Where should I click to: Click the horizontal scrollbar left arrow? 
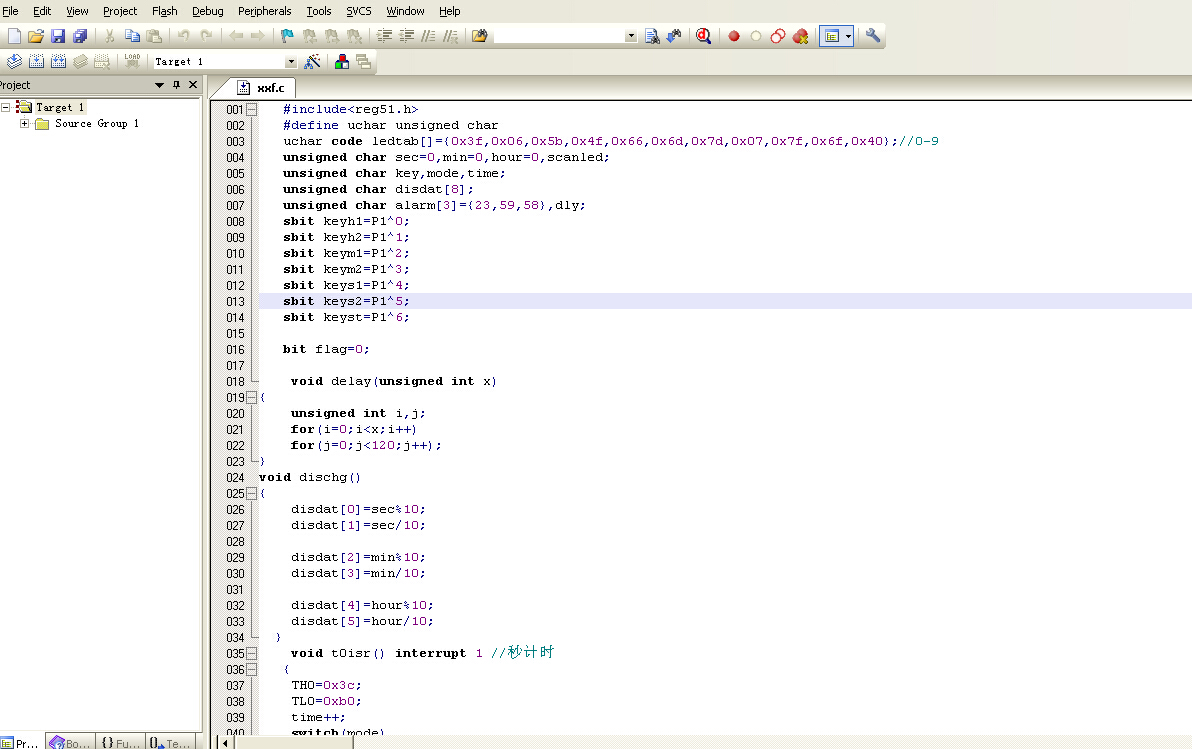tap(225, 743)
